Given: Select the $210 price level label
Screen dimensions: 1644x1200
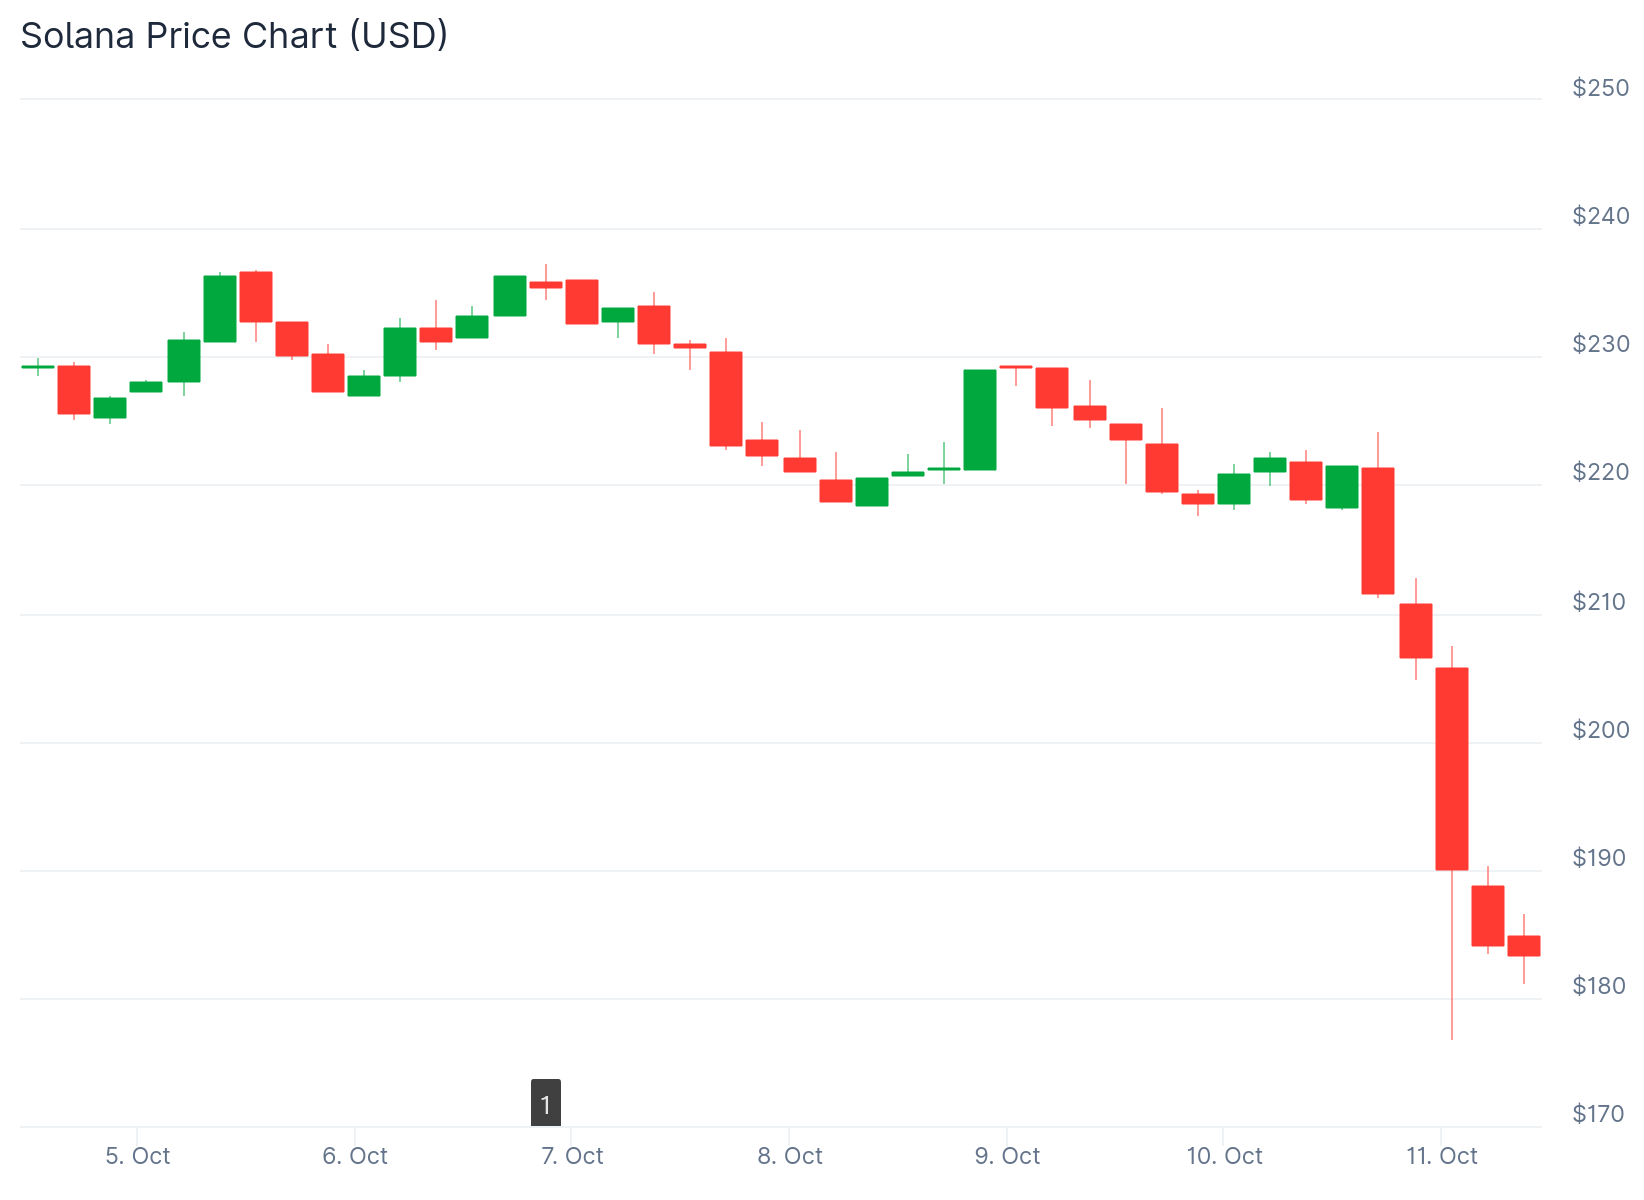Looking at the screenshot, I should click(1600, 602).
